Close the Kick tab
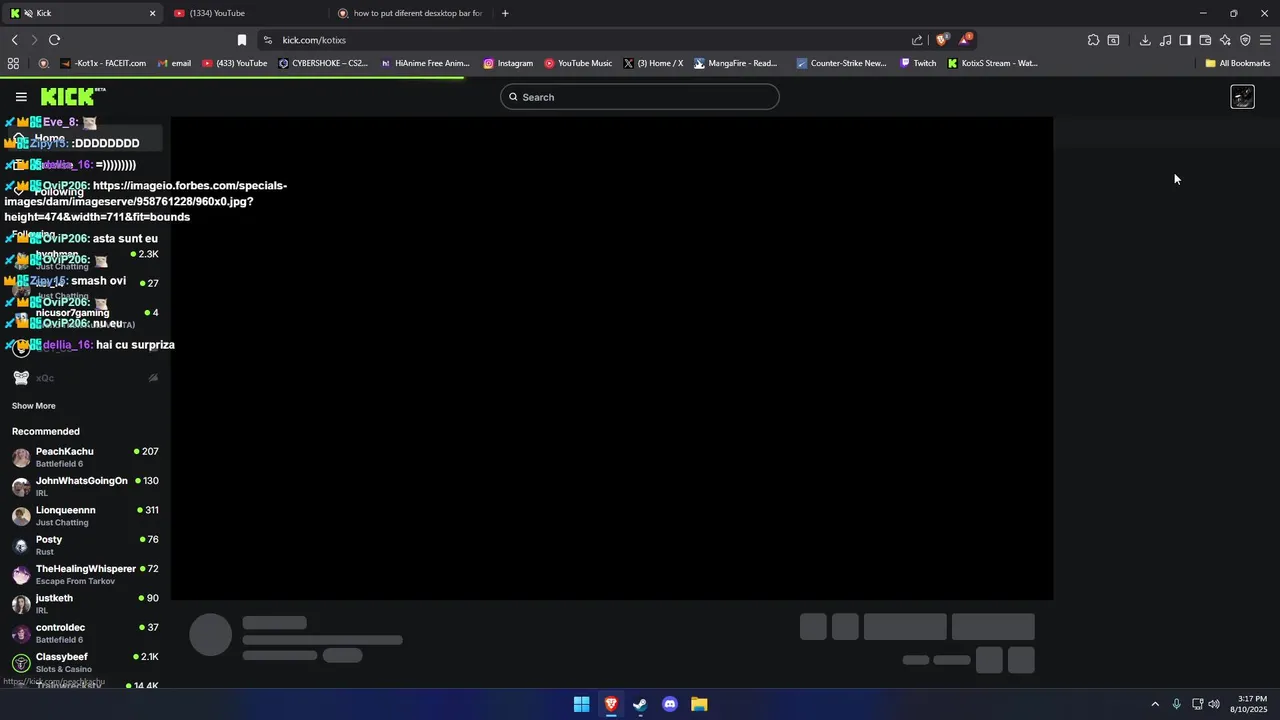Screen dimensions: 1280x720 click(152, 13)
